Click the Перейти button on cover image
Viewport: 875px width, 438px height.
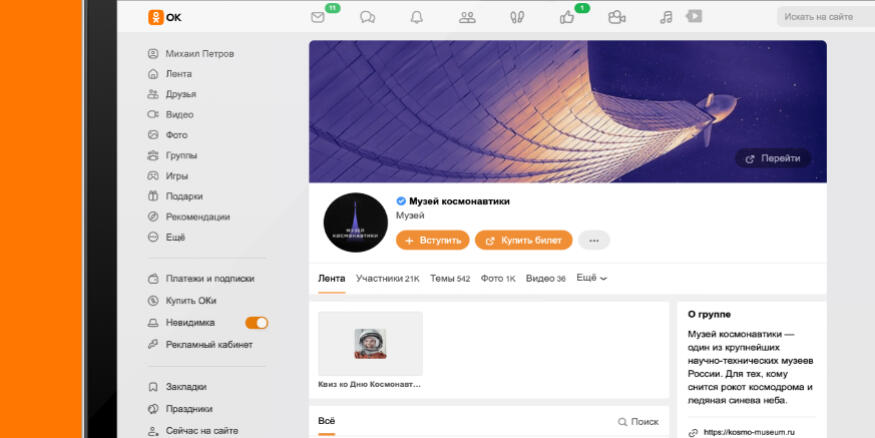773,158
